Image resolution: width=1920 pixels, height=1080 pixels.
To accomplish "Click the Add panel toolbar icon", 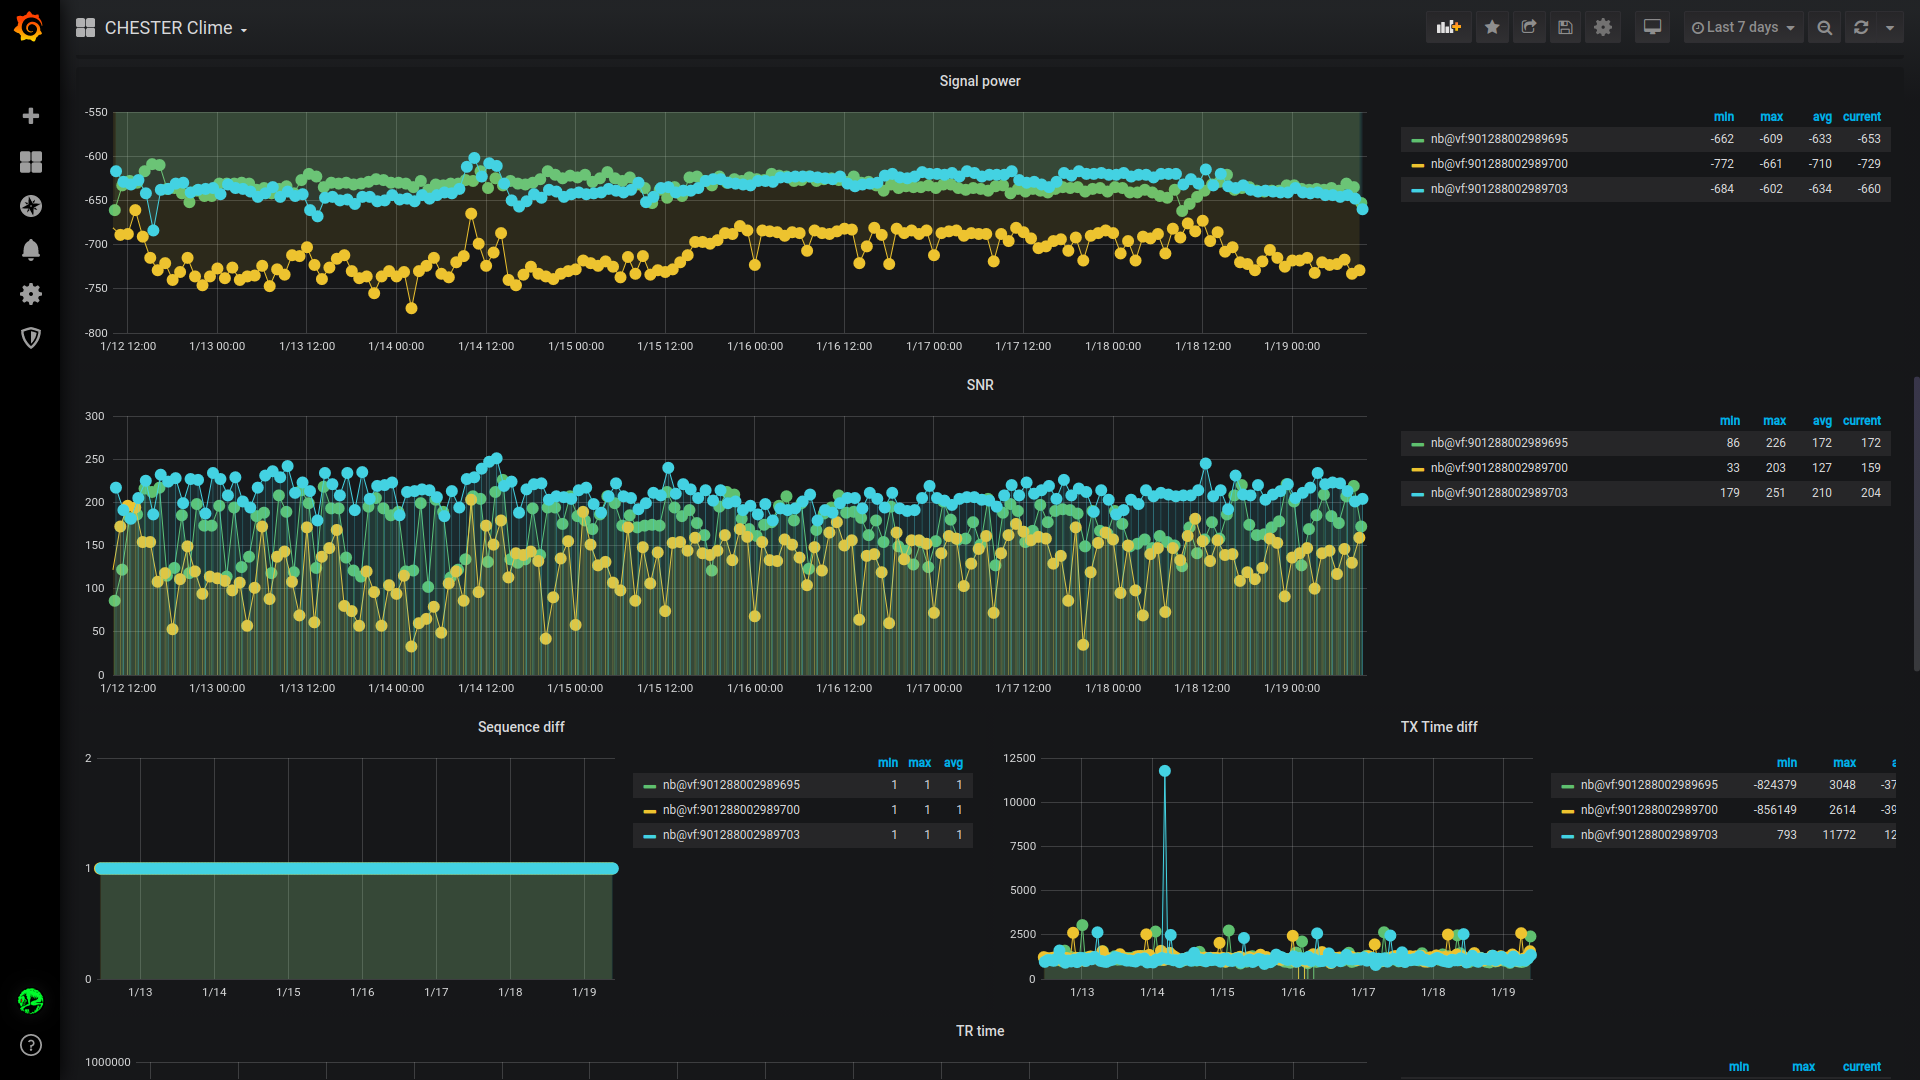I will (1448, 28).
